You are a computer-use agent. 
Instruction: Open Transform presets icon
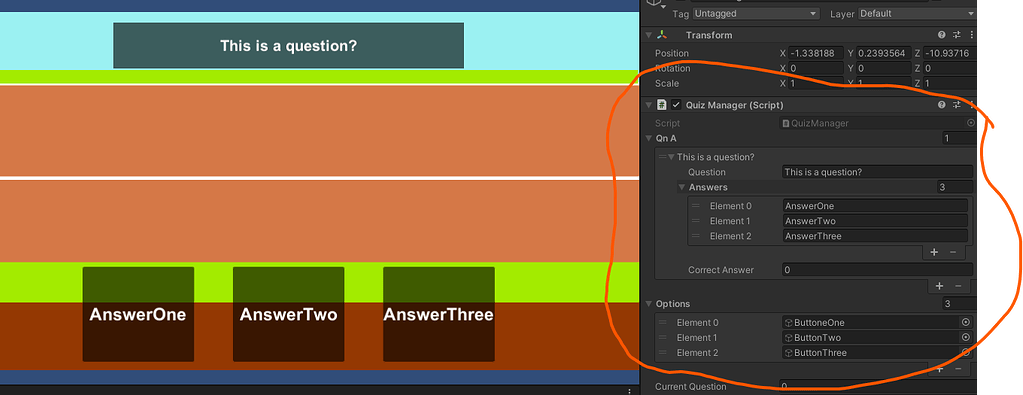pyautogui.click(x=957, y=35)
